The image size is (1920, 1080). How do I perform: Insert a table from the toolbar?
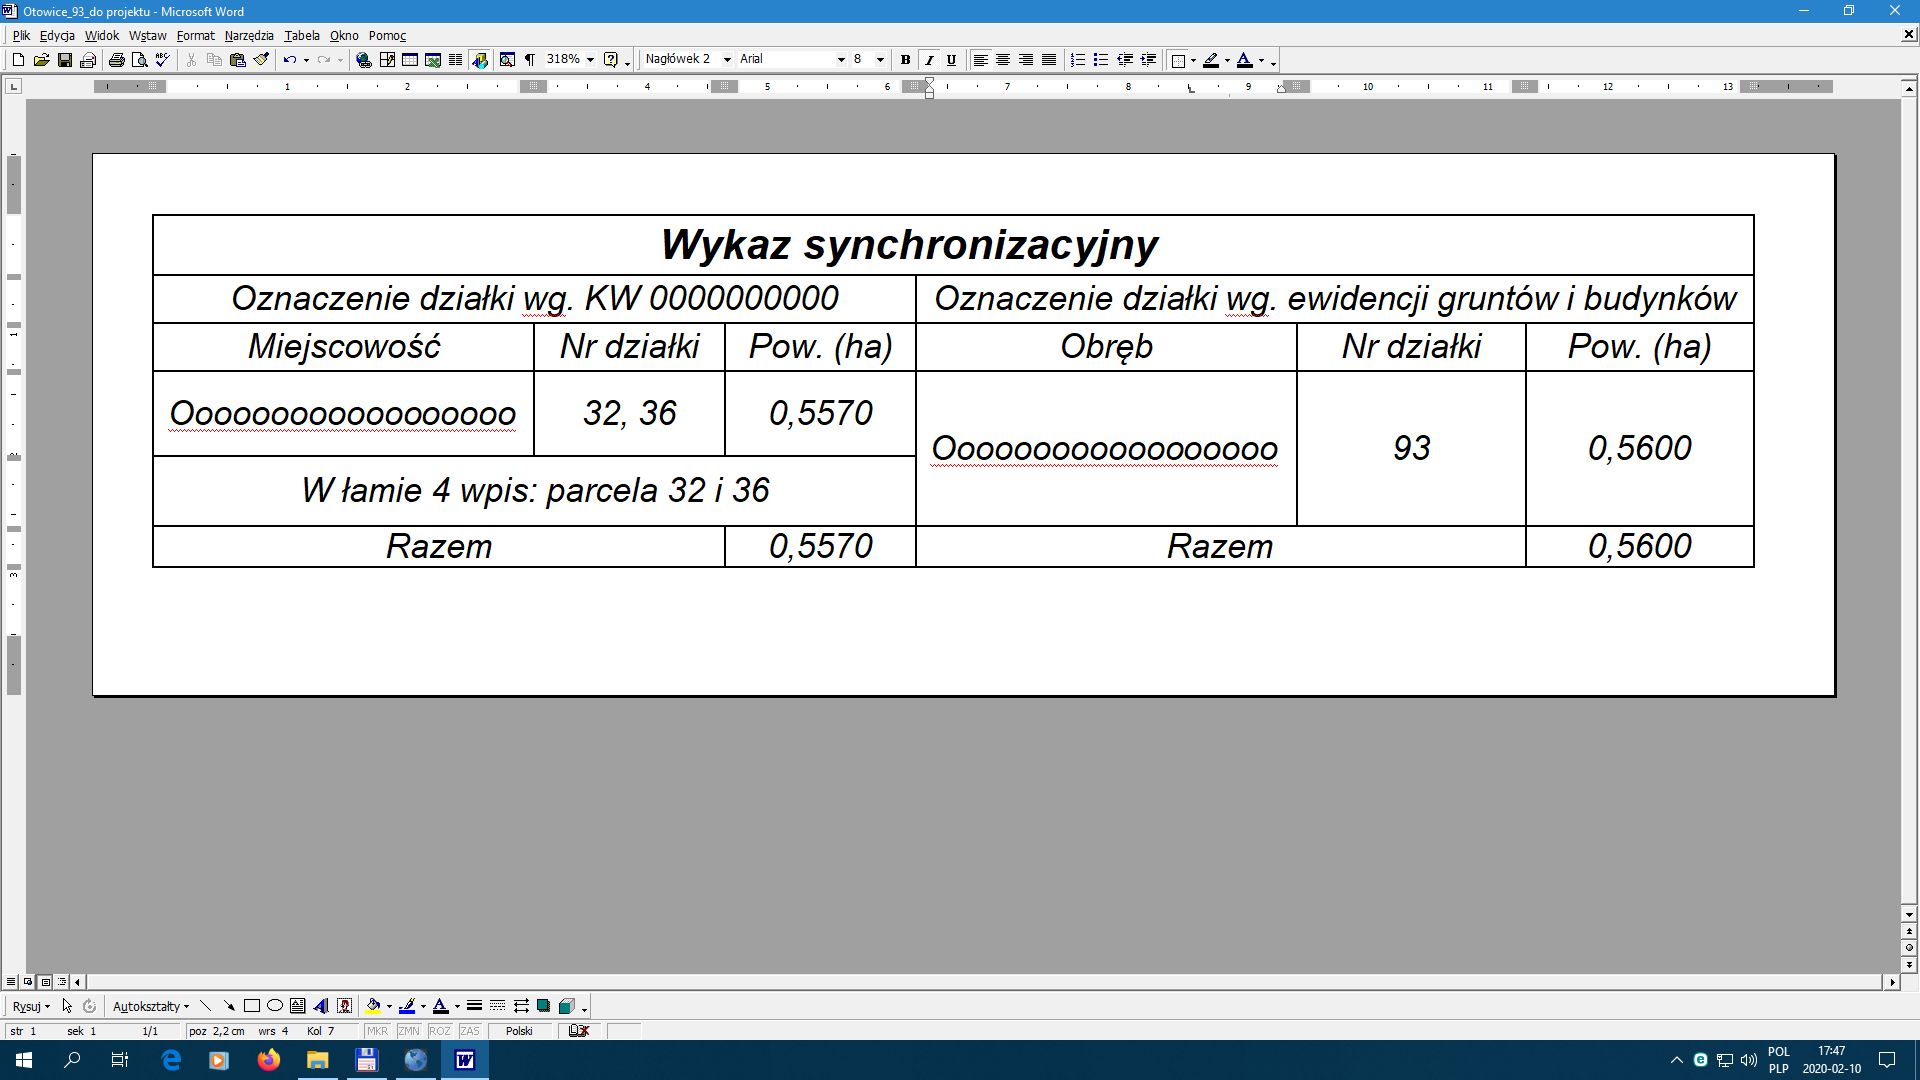(410, 60)
